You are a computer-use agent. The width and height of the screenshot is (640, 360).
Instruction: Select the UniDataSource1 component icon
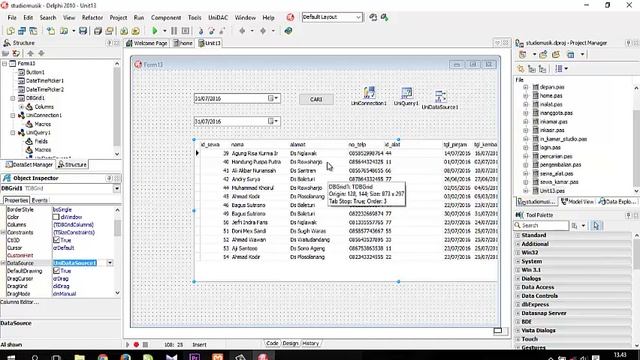440,97
